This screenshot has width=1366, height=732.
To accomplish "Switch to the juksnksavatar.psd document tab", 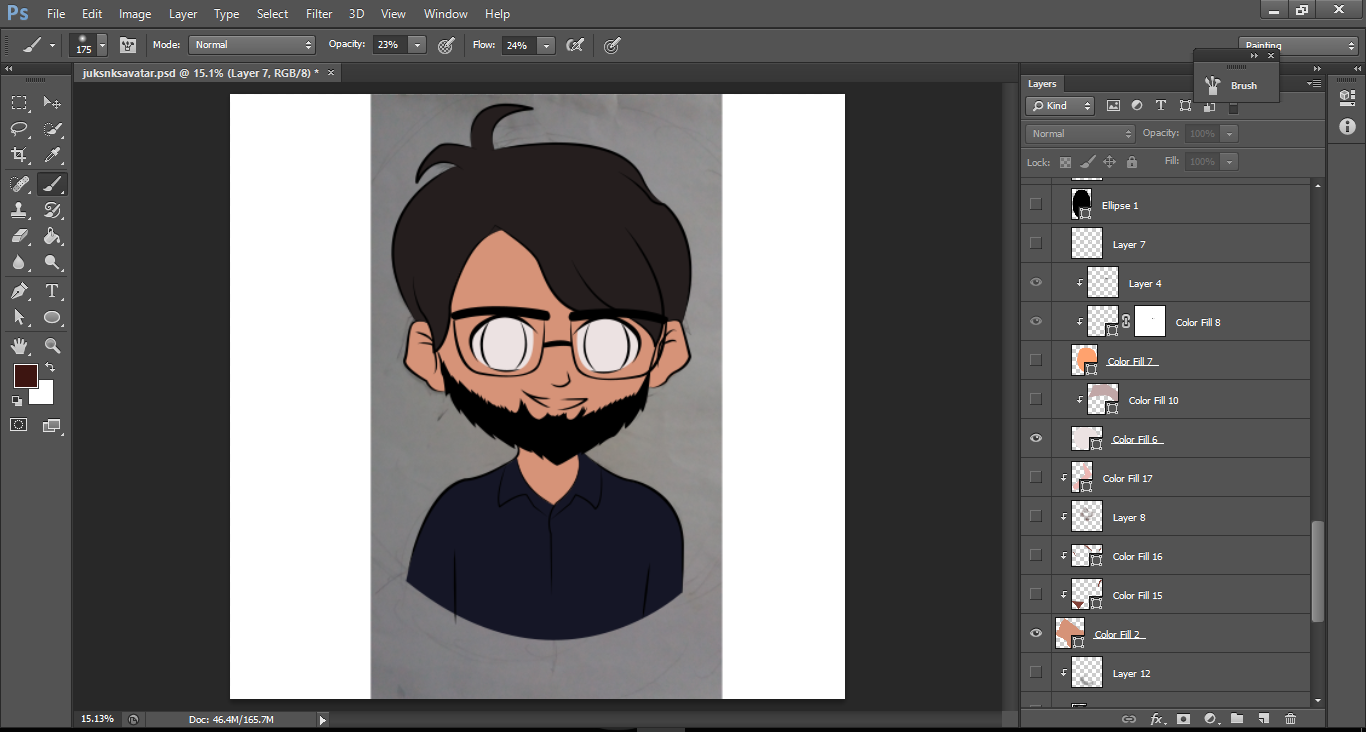I will [x=200, y=73].
